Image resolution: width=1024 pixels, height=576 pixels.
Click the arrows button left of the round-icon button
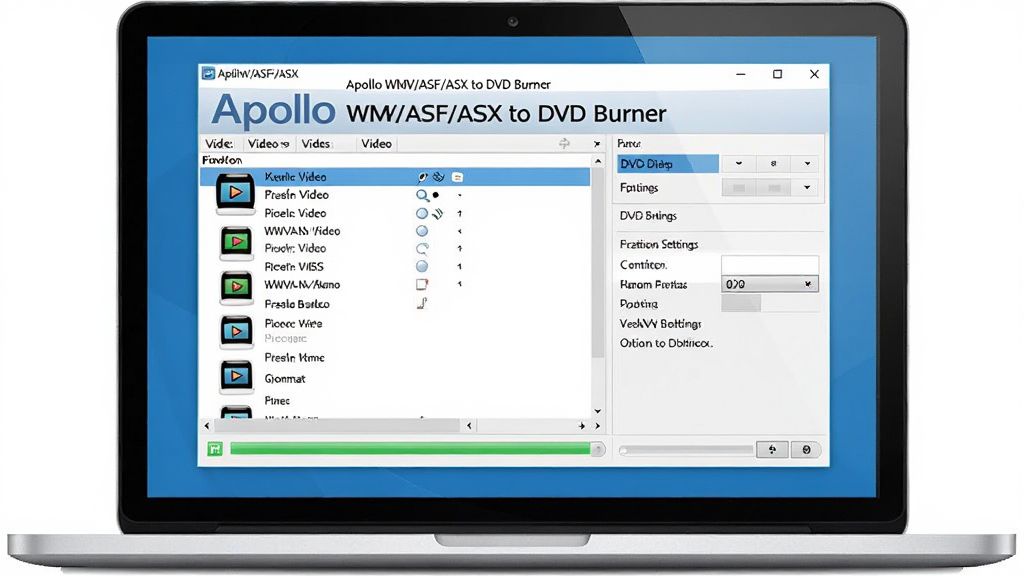coord(772,449)
